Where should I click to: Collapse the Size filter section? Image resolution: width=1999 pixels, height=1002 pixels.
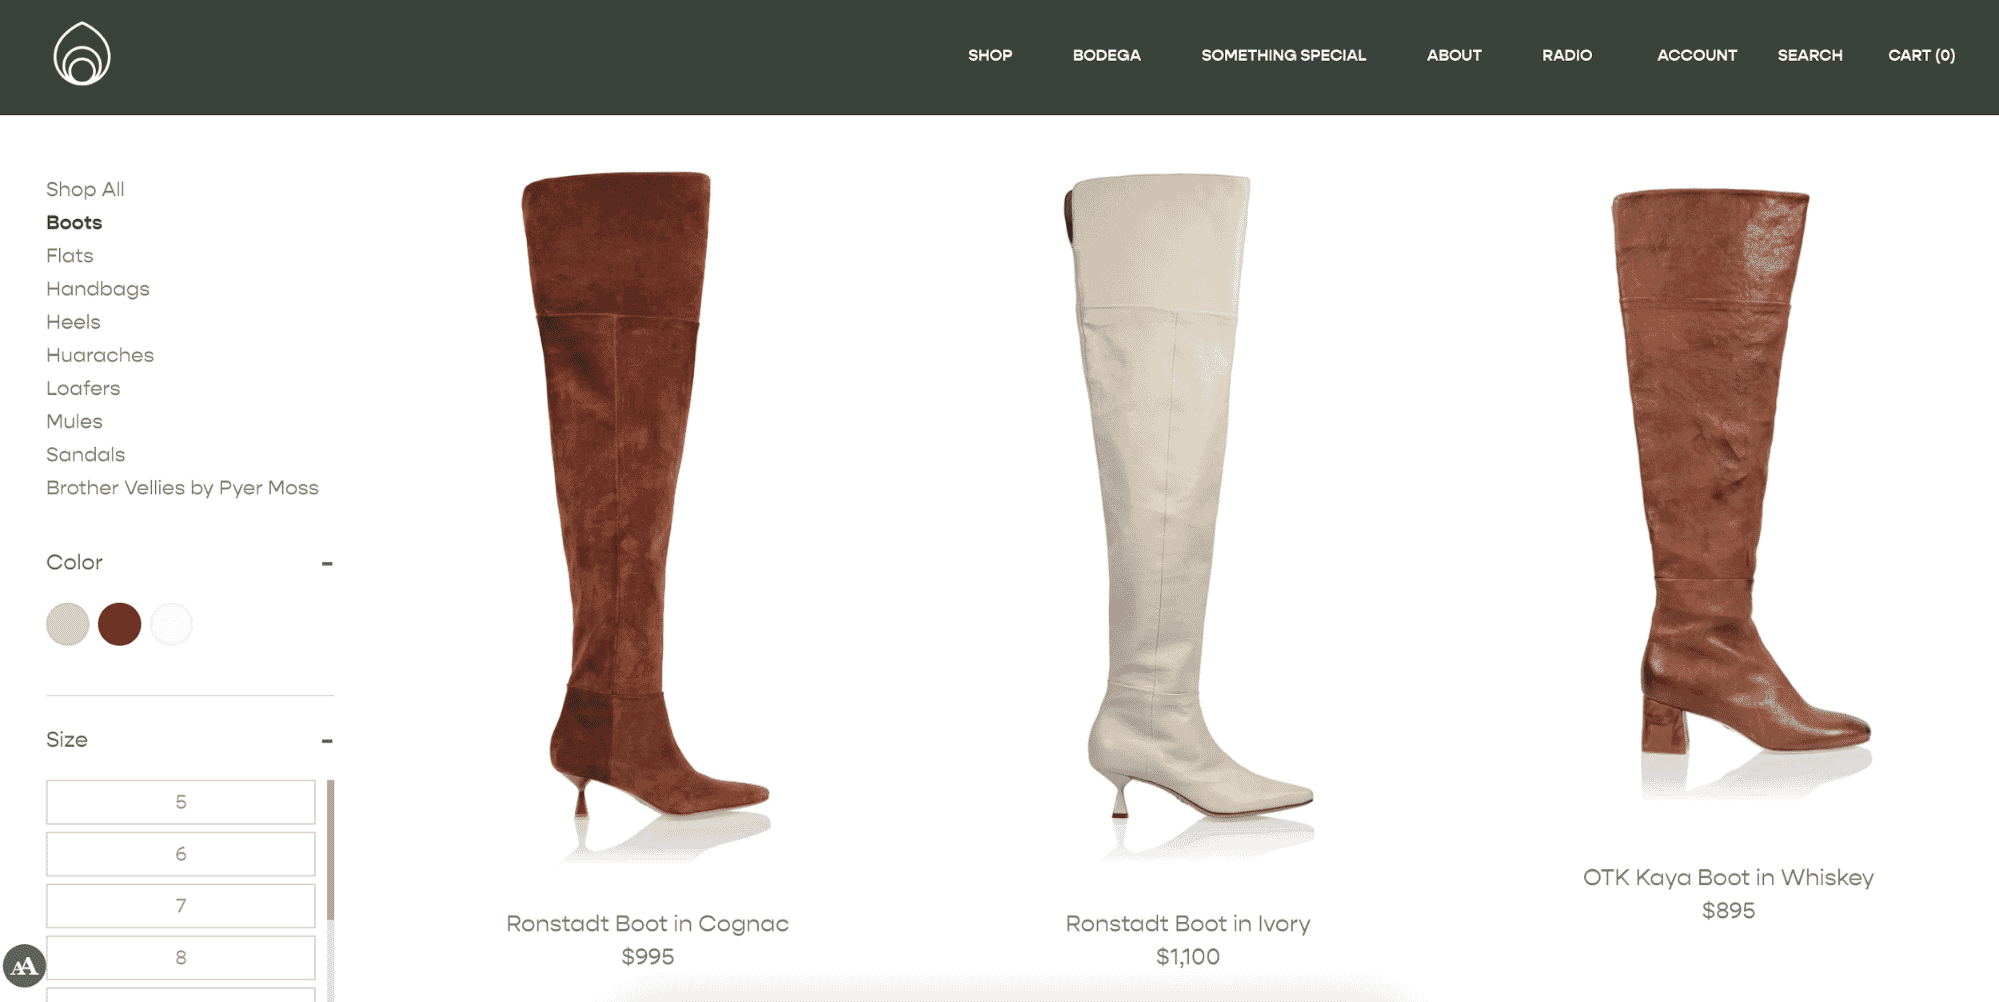tap(326, 741)
